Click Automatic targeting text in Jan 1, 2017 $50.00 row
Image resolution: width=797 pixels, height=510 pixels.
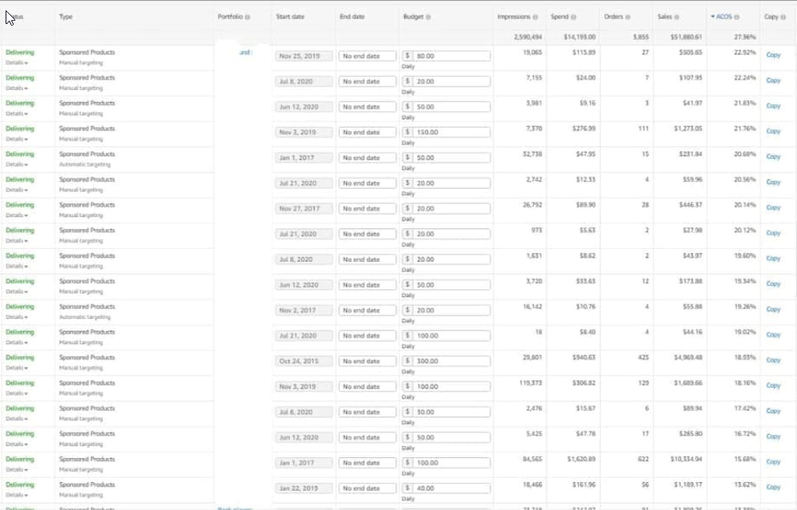pos(84,165)
